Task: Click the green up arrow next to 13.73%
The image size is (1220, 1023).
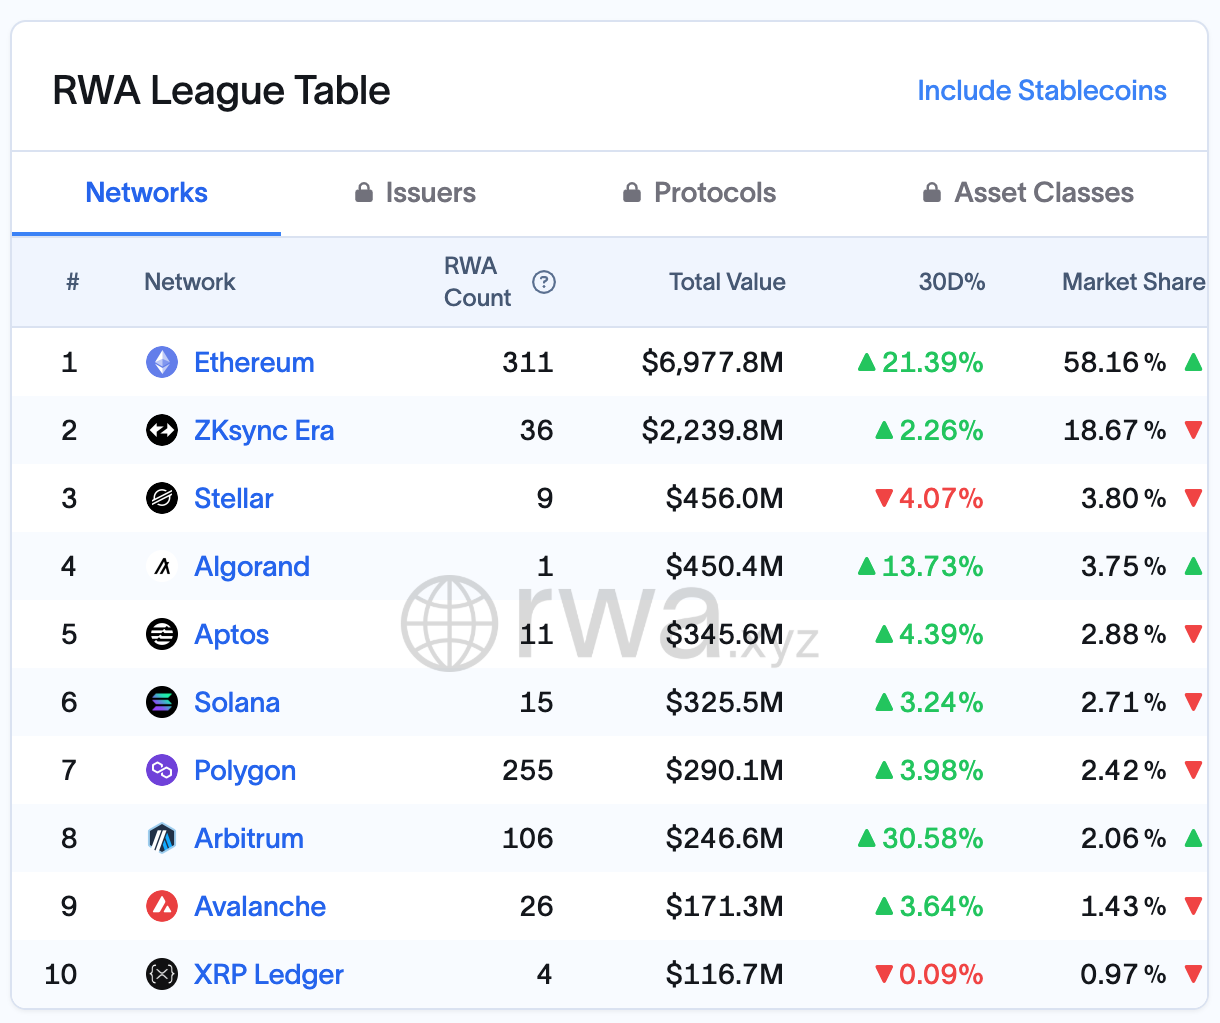Action: coord(867,566)
